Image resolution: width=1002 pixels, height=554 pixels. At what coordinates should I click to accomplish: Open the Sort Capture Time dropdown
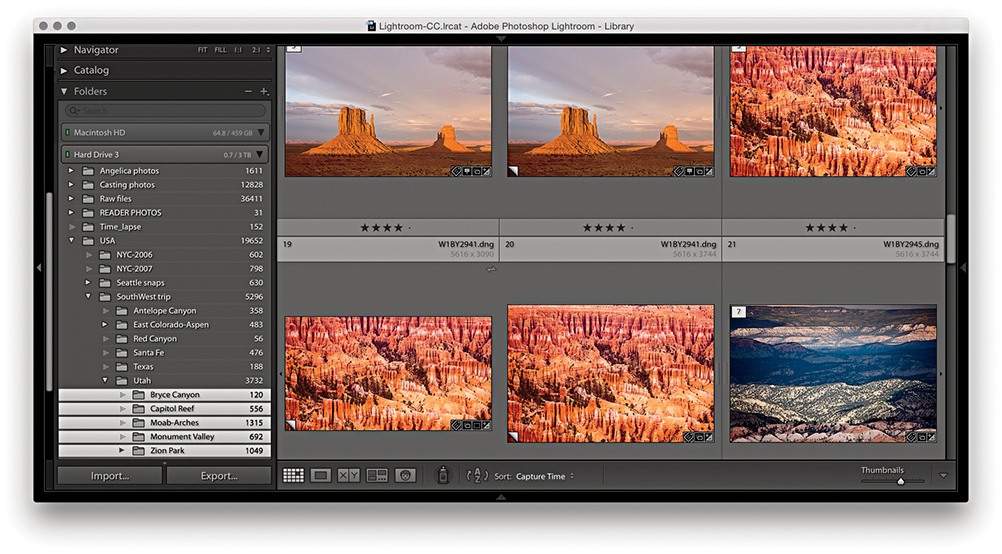546,477
